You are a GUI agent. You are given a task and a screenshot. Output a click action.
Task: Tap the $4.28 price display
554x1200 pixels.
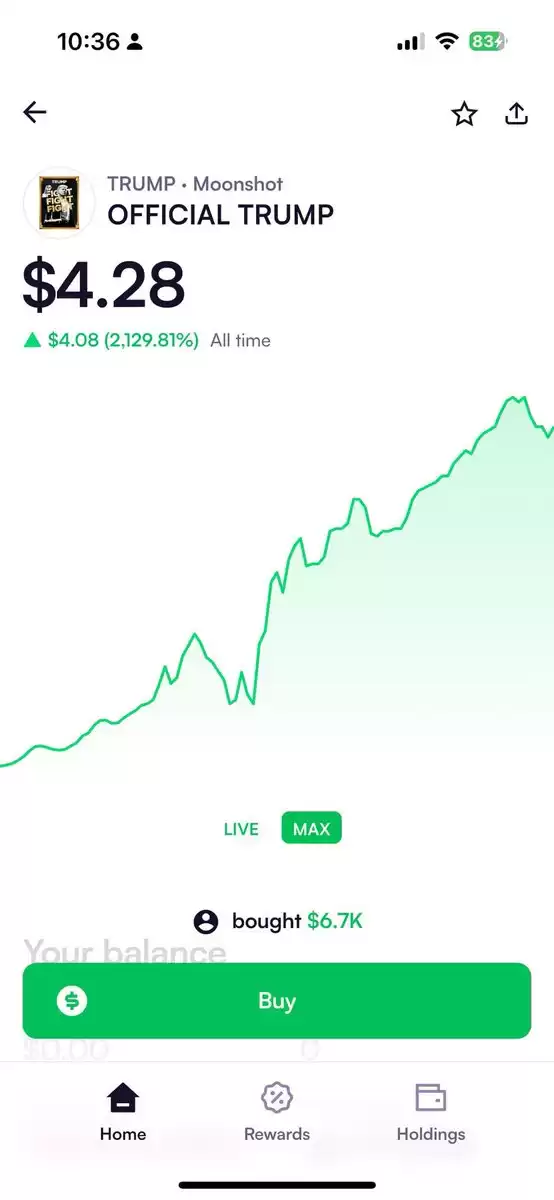[x=104, y=284]
